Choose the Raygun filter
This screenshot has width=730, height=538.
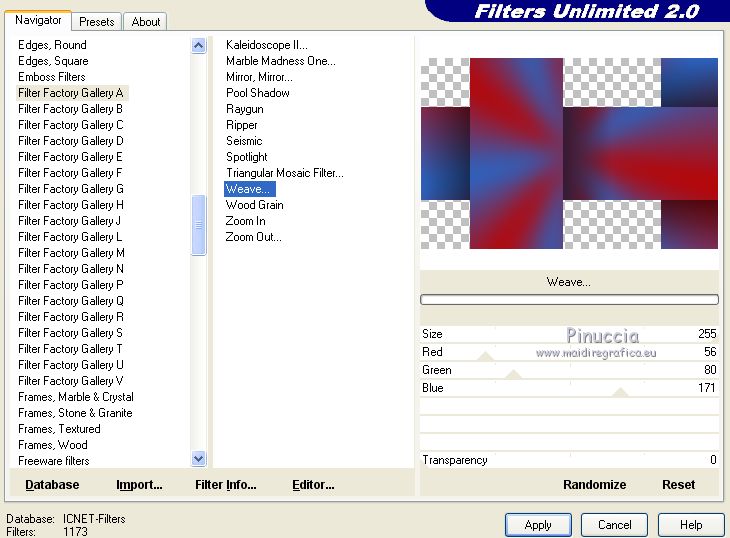245,109
